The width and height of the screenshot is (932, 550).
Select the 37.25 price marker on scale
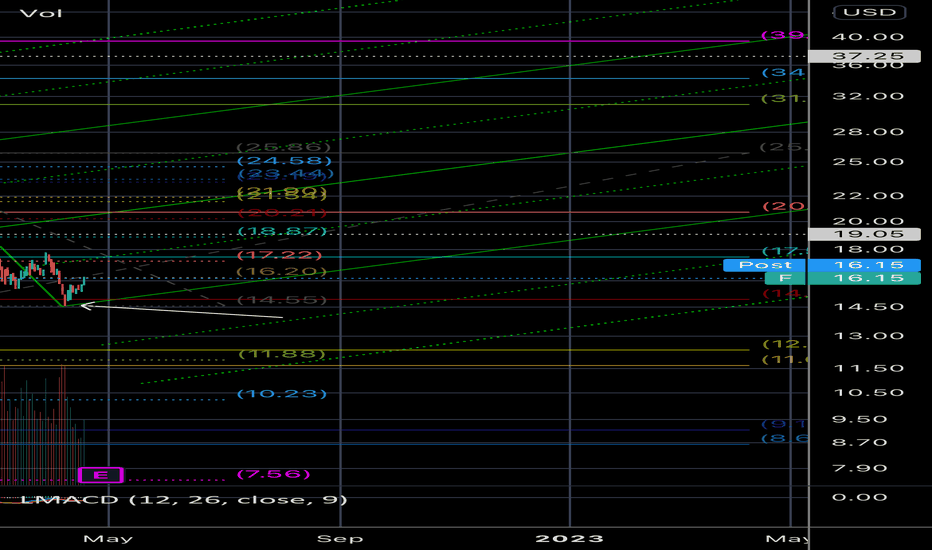pos(865,56)
